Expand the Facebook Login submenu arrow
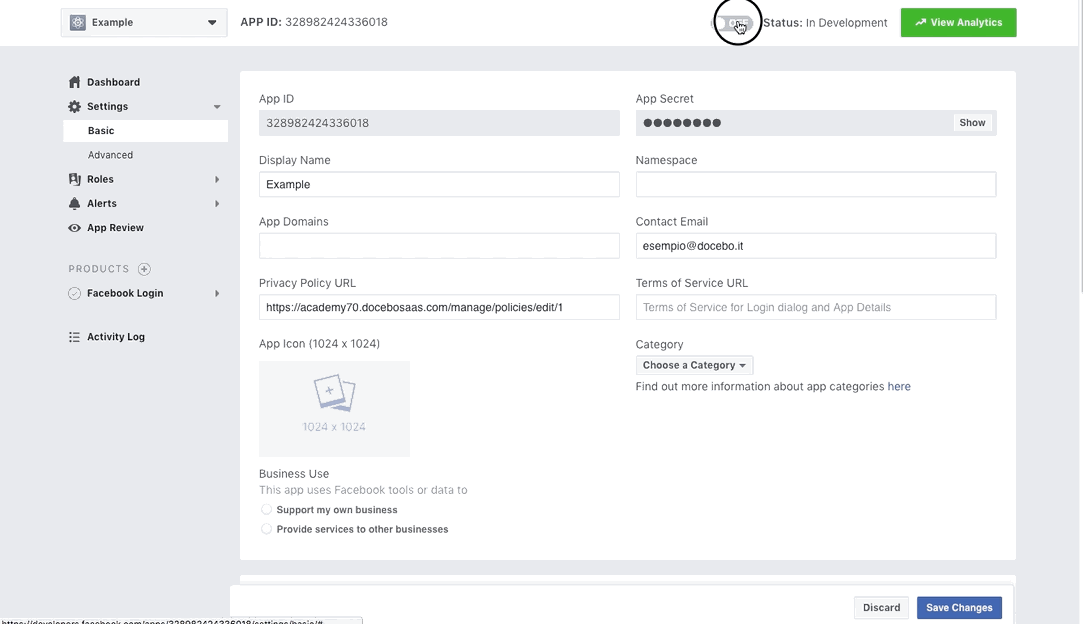Viewport: 1083px width, 624px height. pyautogui.click(x=217, y=293)
